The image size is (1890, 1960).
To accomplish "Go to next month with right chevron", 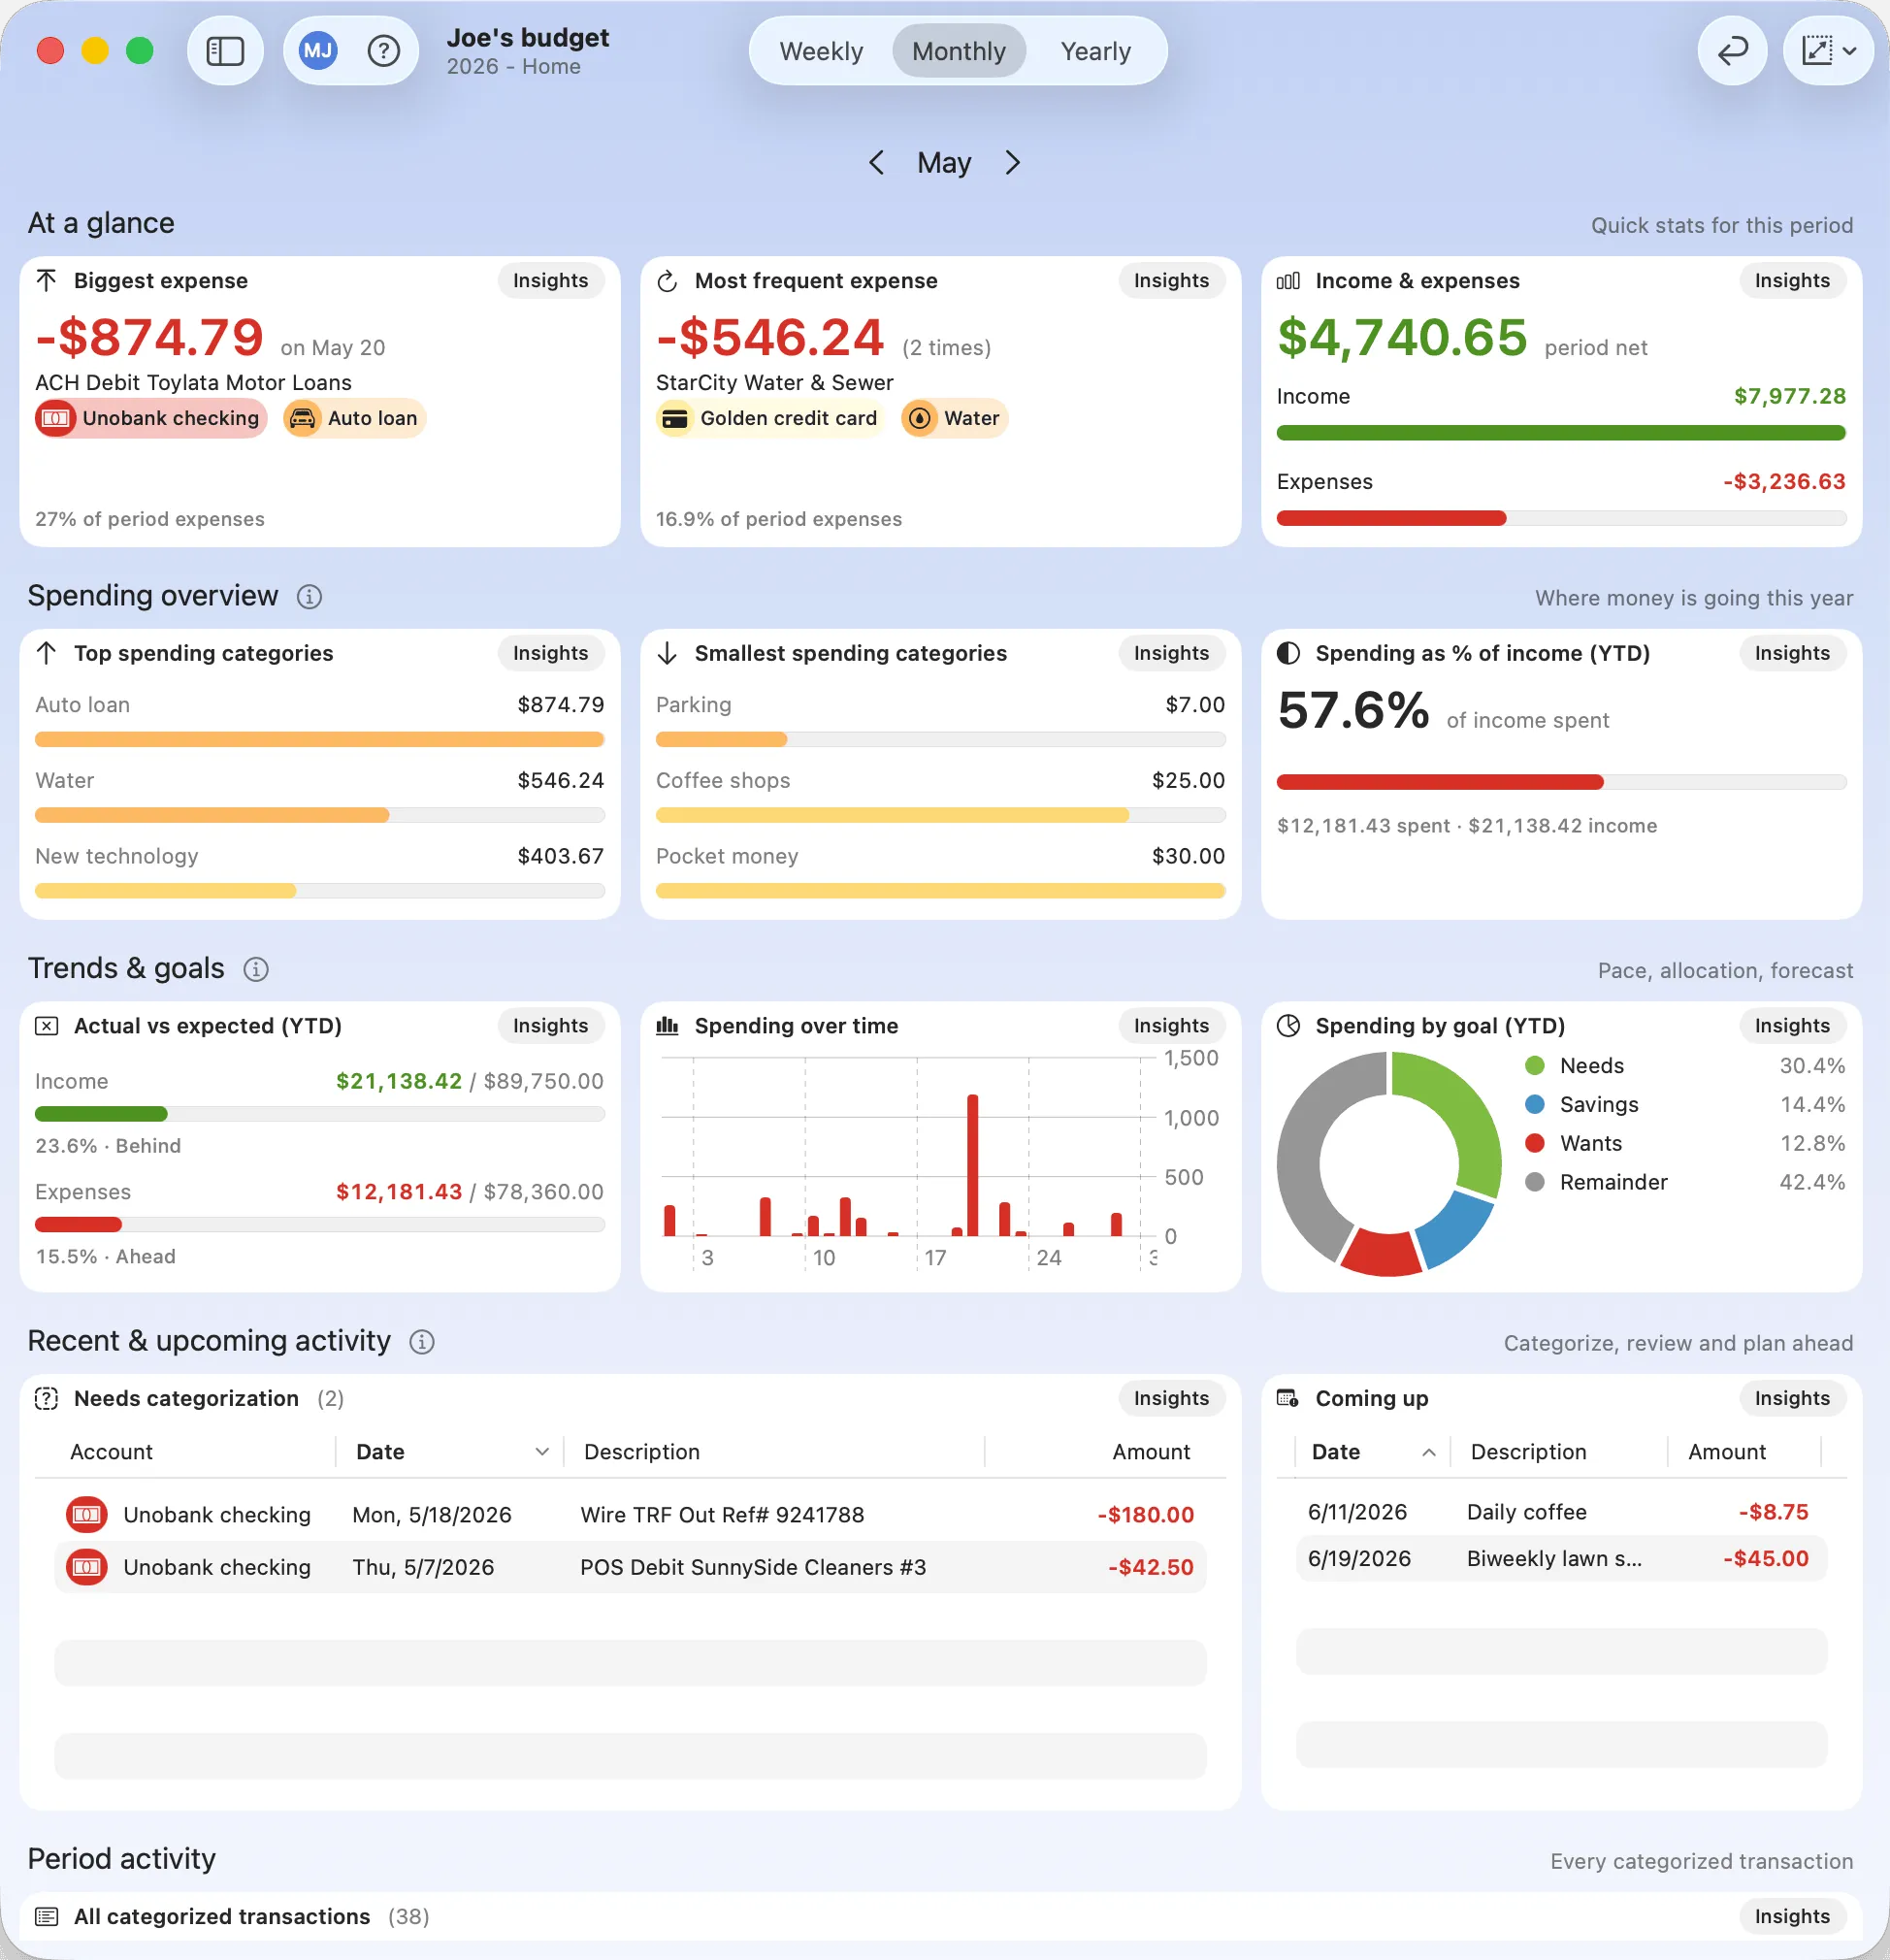I will (x=1013, y=163).
